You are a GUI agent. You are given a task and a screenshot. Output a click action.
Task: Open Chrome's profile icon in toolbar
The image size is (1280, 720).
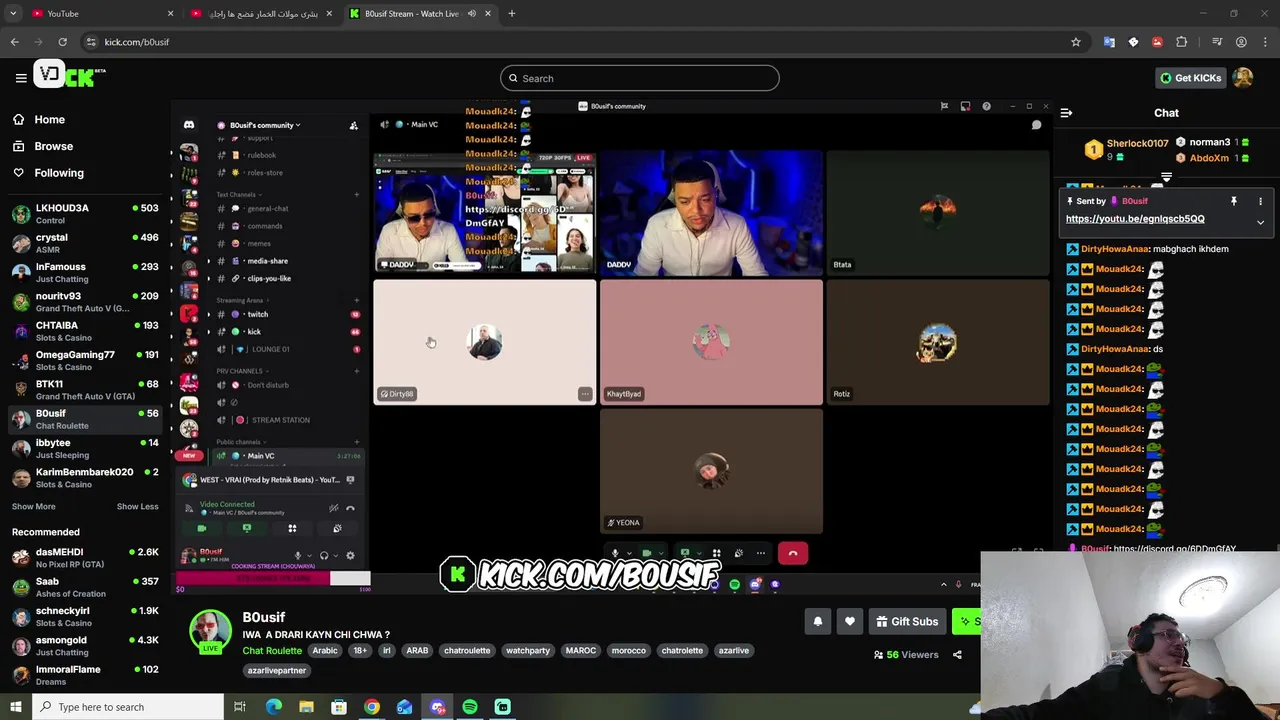(1241, 42)
